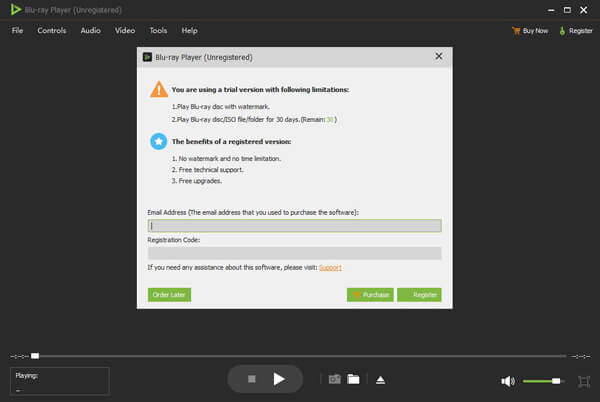Take a snapshot with camera icon

[x=334, y=379]
